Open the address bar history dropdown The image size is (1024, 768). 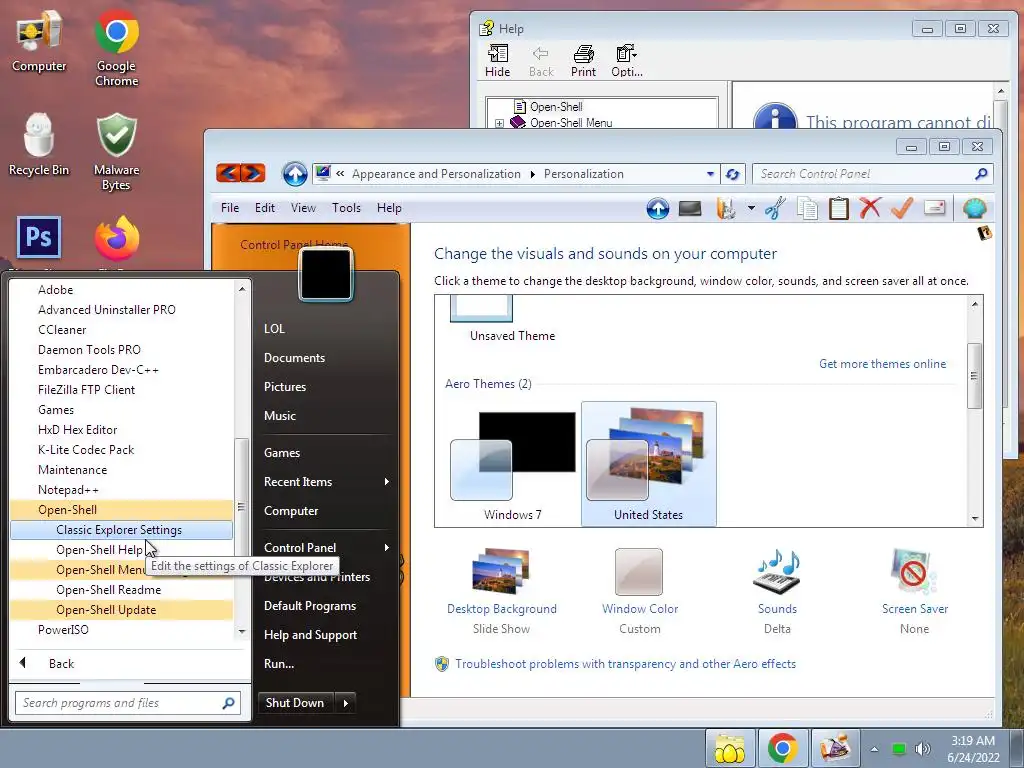(711, 174)
